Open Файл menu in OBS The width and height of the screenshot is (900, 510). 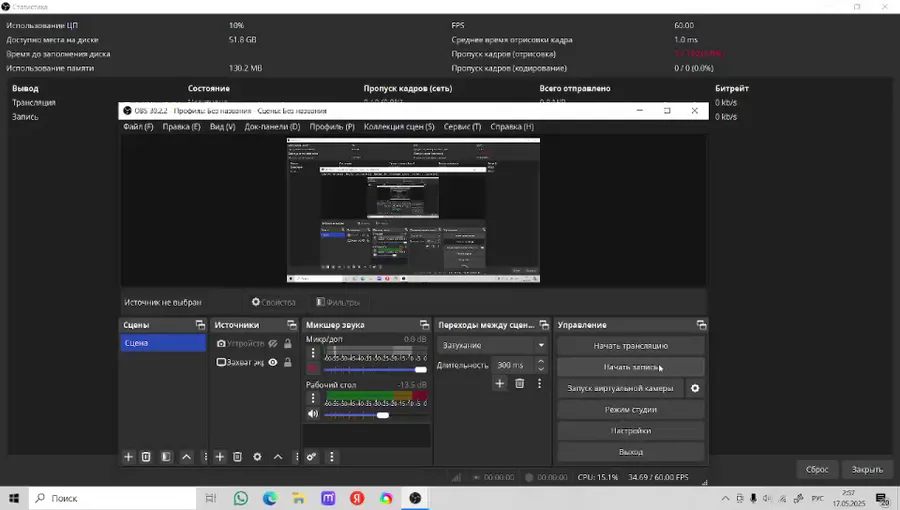[x=138, y=127]
